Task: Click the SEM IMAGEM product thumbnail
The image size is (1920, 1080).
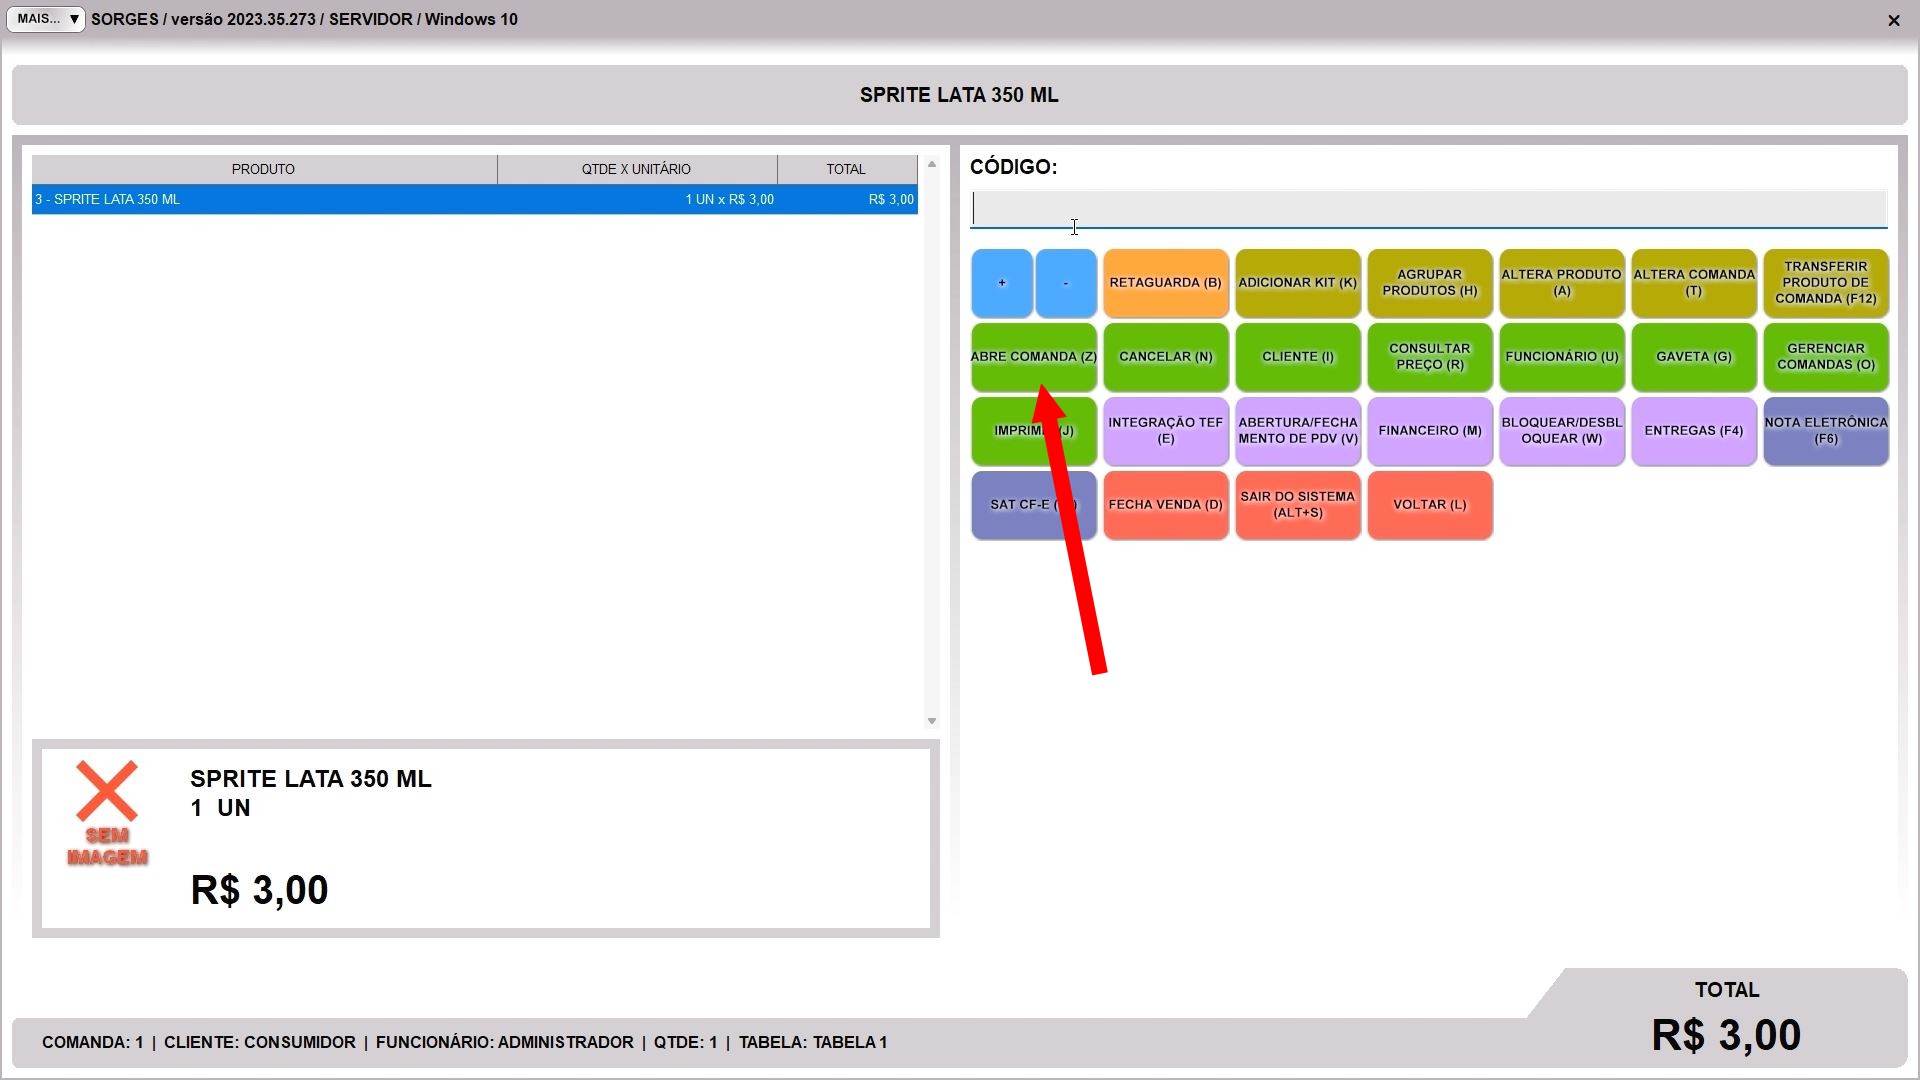Action: pos(107,813)
